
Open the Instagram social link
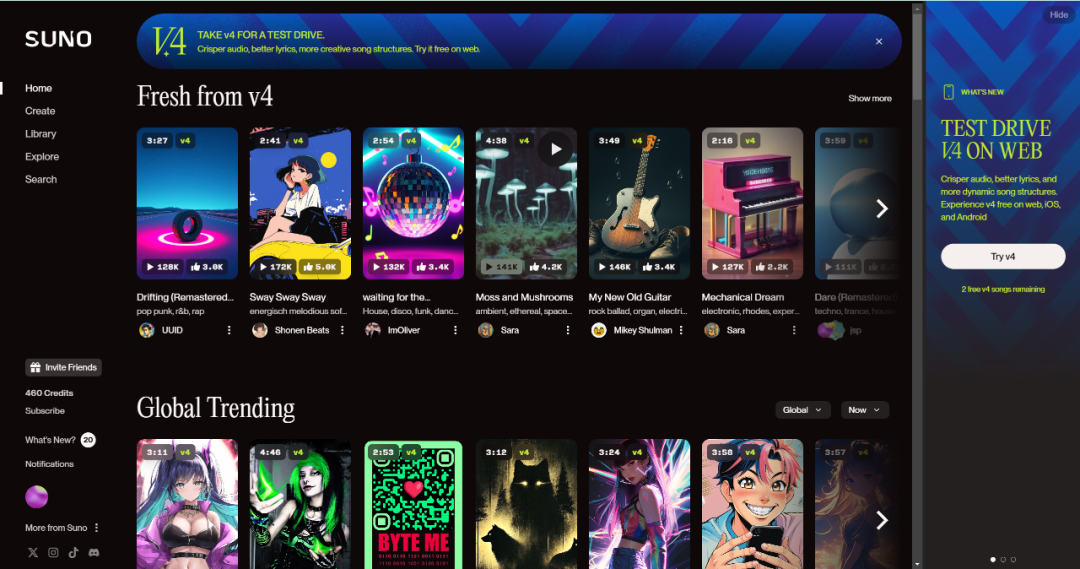click(x=53, y=552)
